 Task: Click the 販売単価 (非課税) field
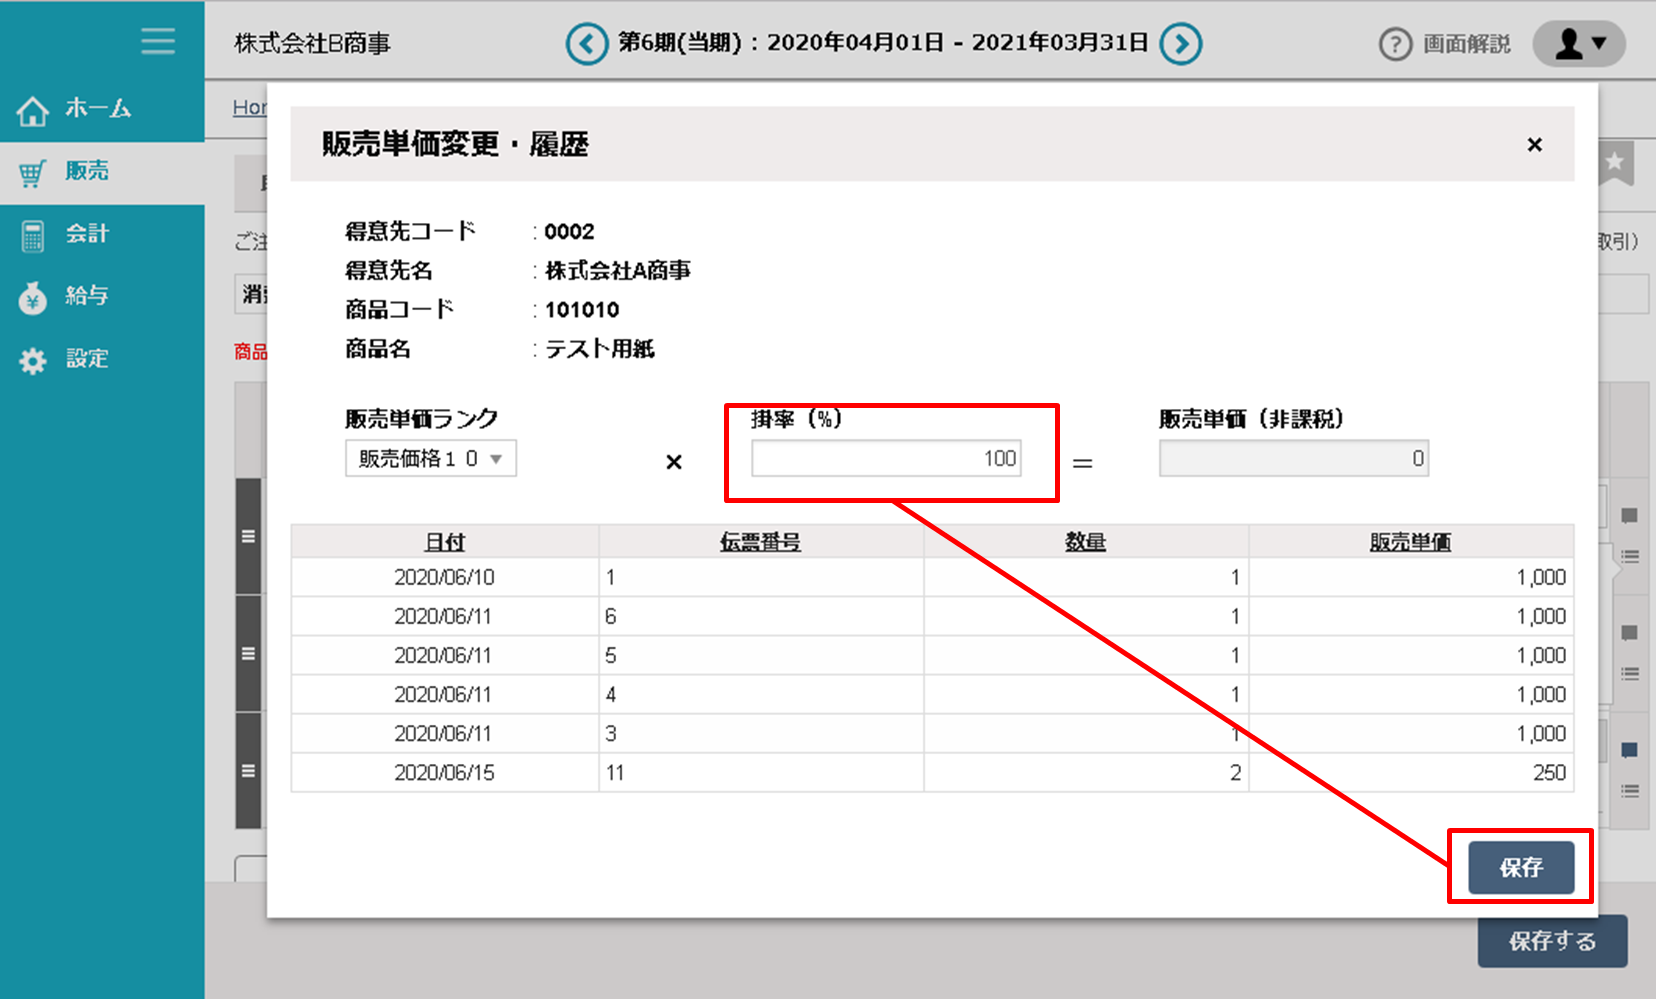[1293, 459]
